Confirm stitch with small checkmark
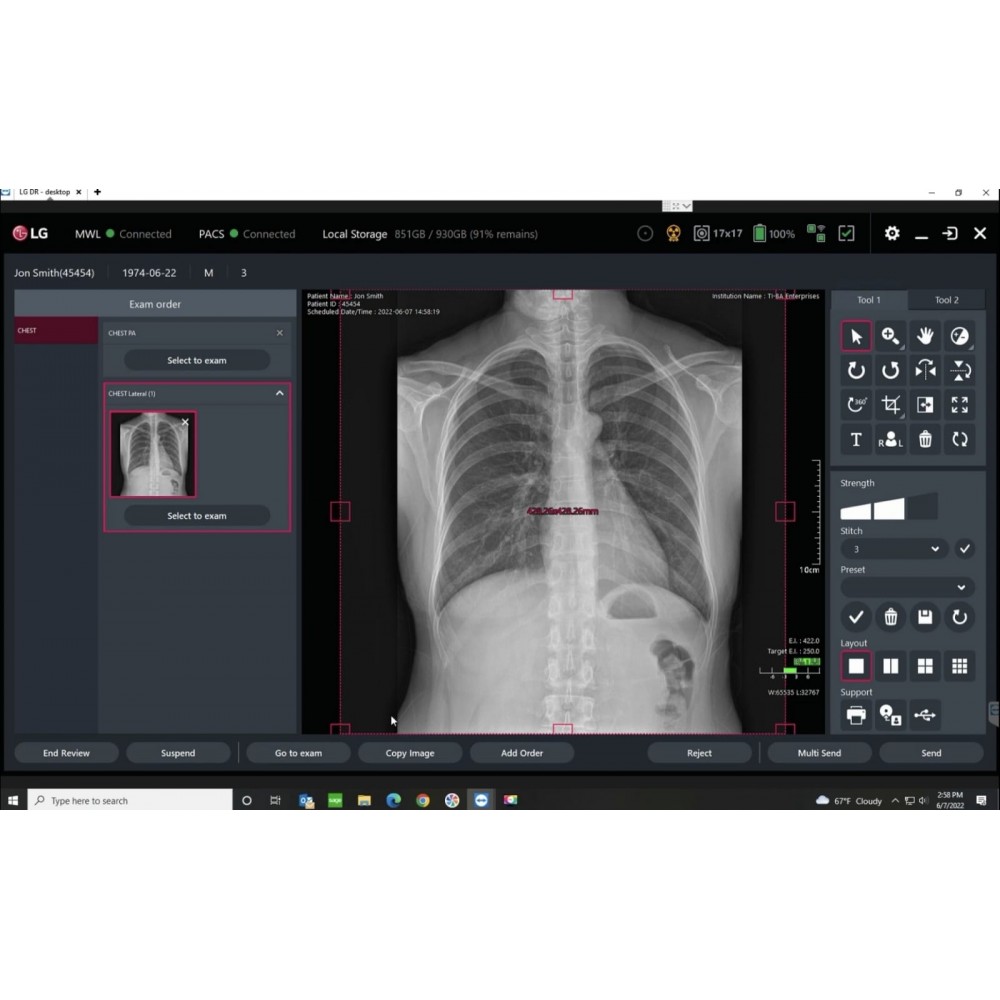The height and width of the screenshot is (1000, 1000). click(964, 548)
